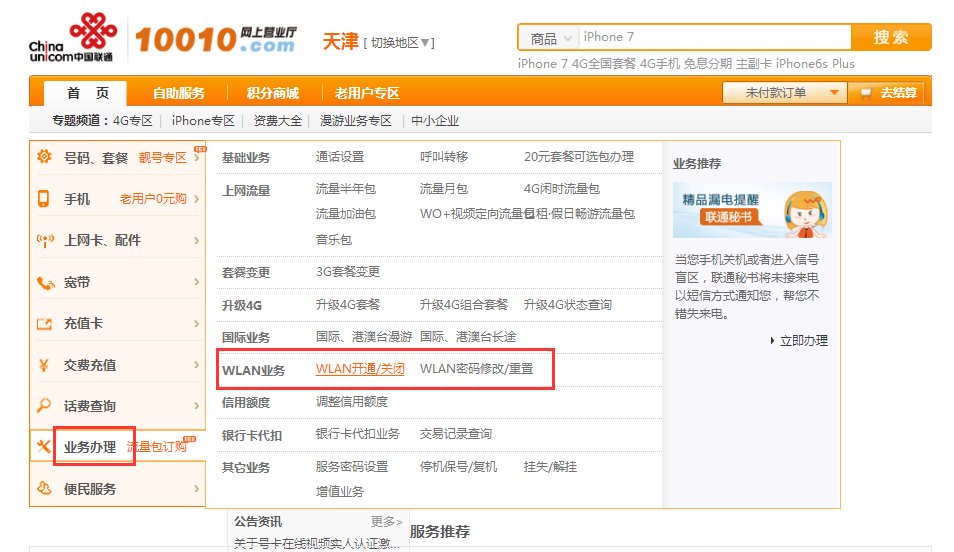954x552 pixels.
Task: Expand the 手机 row arrow
Action: [x=197, y=198]
